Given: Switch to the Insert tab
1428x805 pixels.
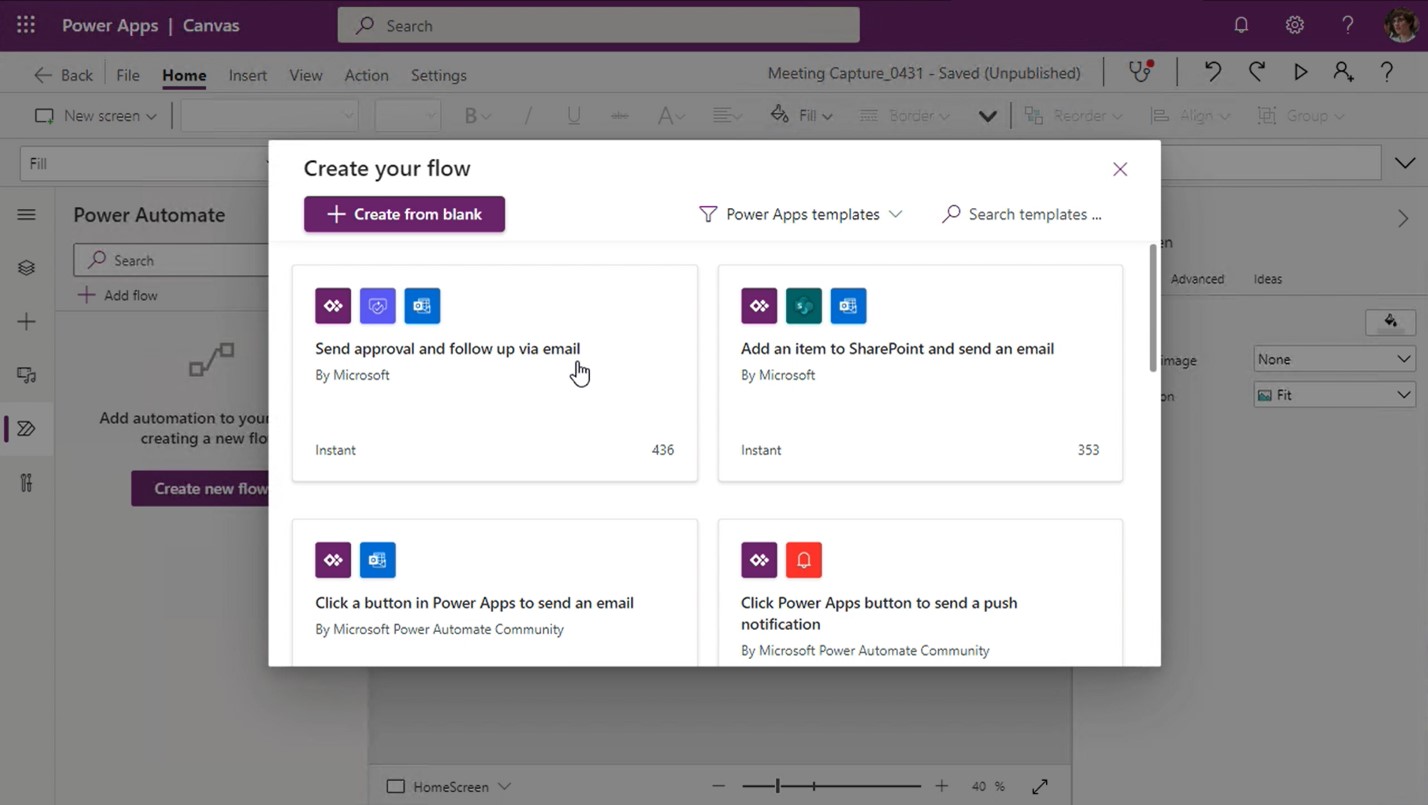Looking at the screenshot, I should pos(248,75).
